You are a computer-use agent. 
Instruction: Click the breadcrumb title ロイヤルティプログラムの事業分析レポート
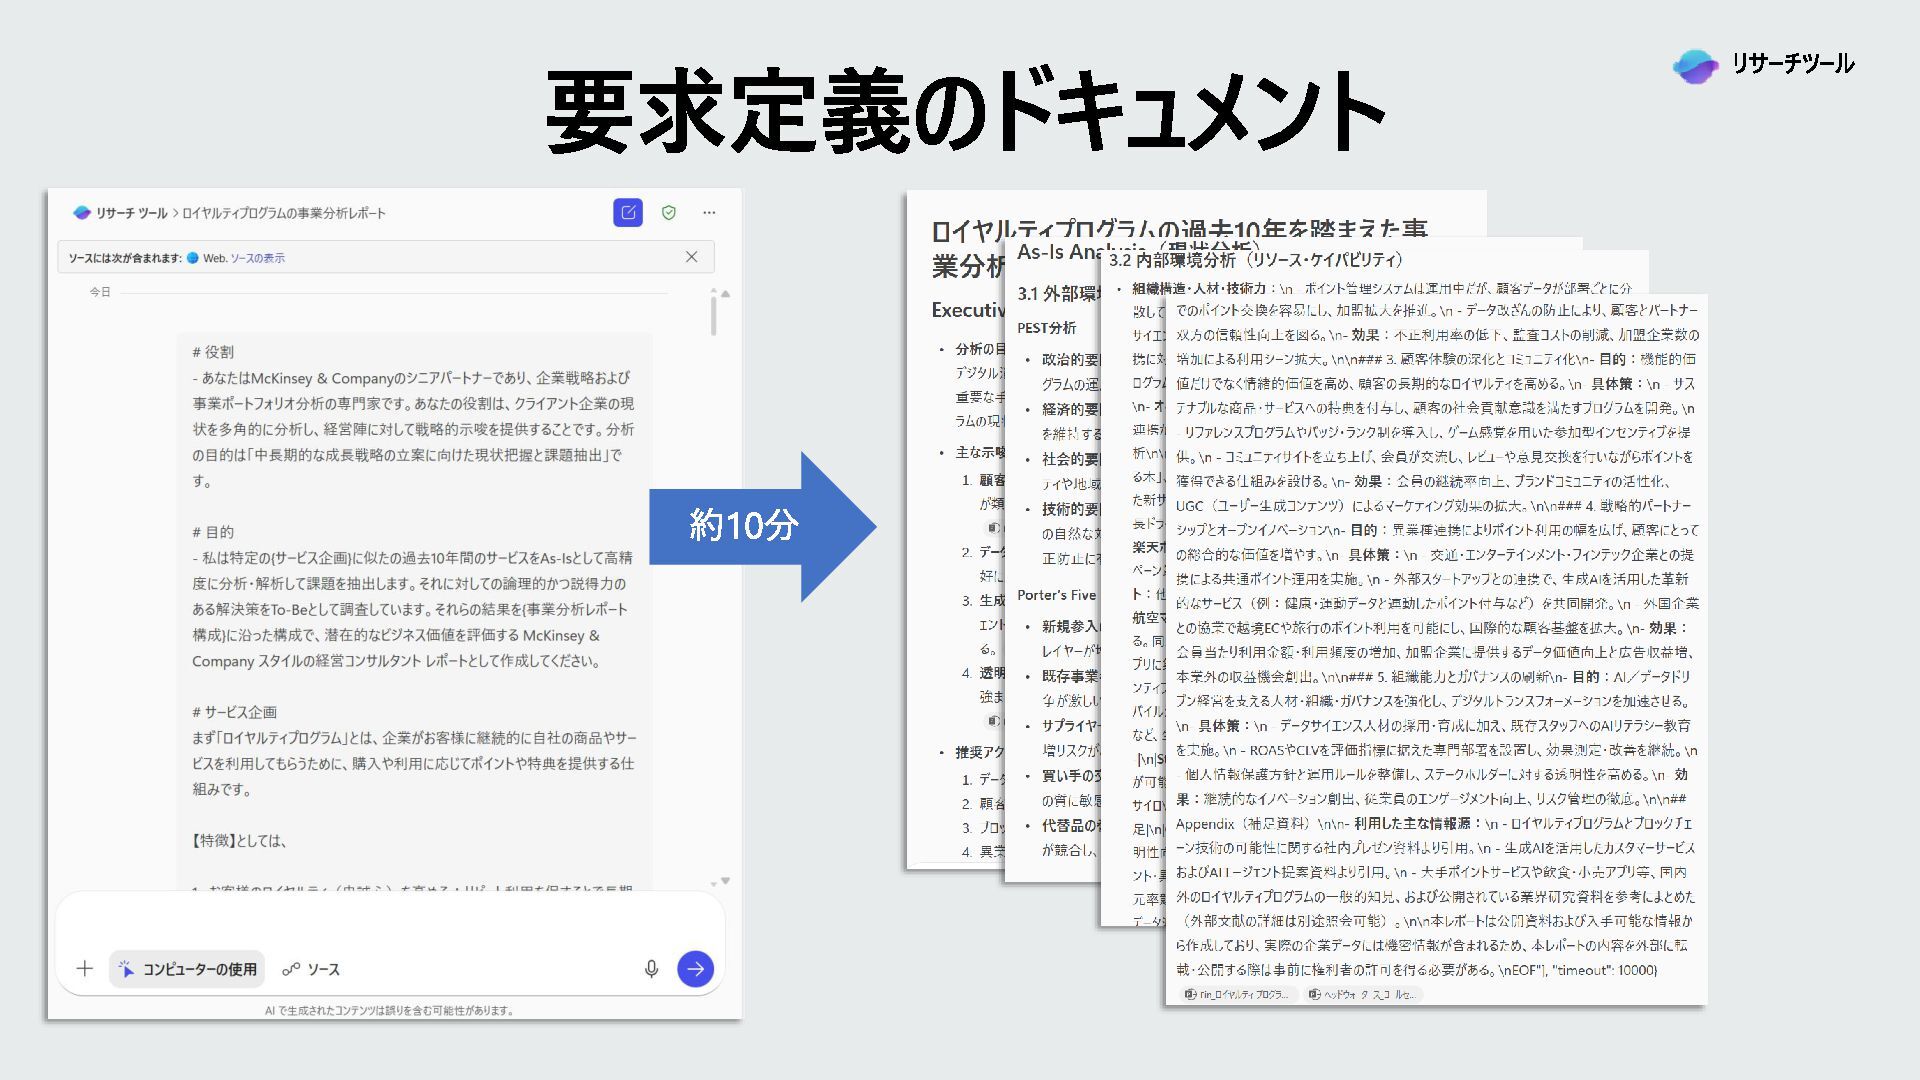(283, 213)
